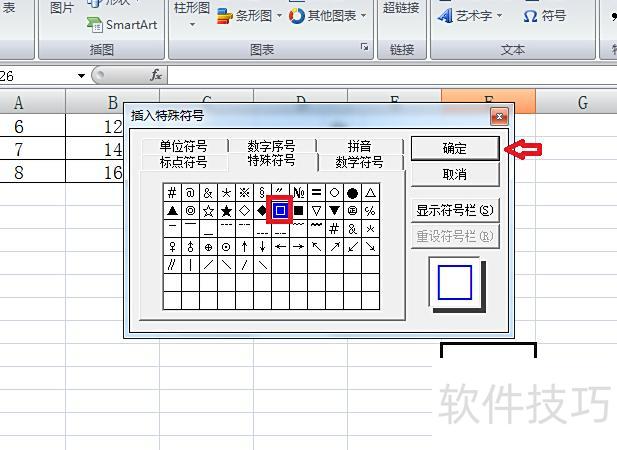Choose the reference mark ※ symbol
Viewport: 617px width, 450px height.
[x=244, y=193]
